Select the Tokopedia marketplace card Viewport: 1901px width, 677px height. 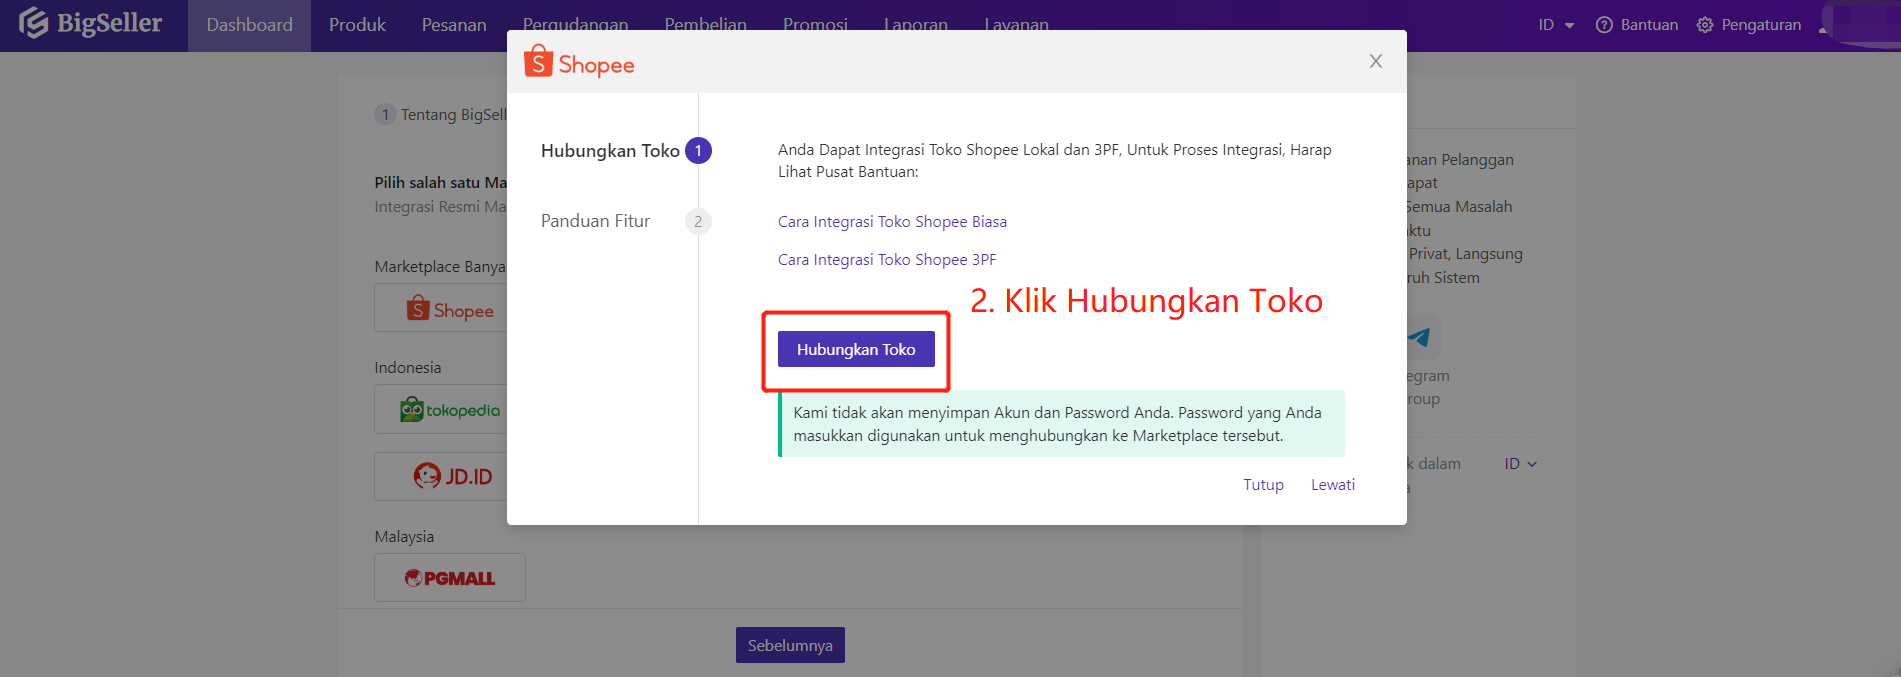(x=441, y=410)
